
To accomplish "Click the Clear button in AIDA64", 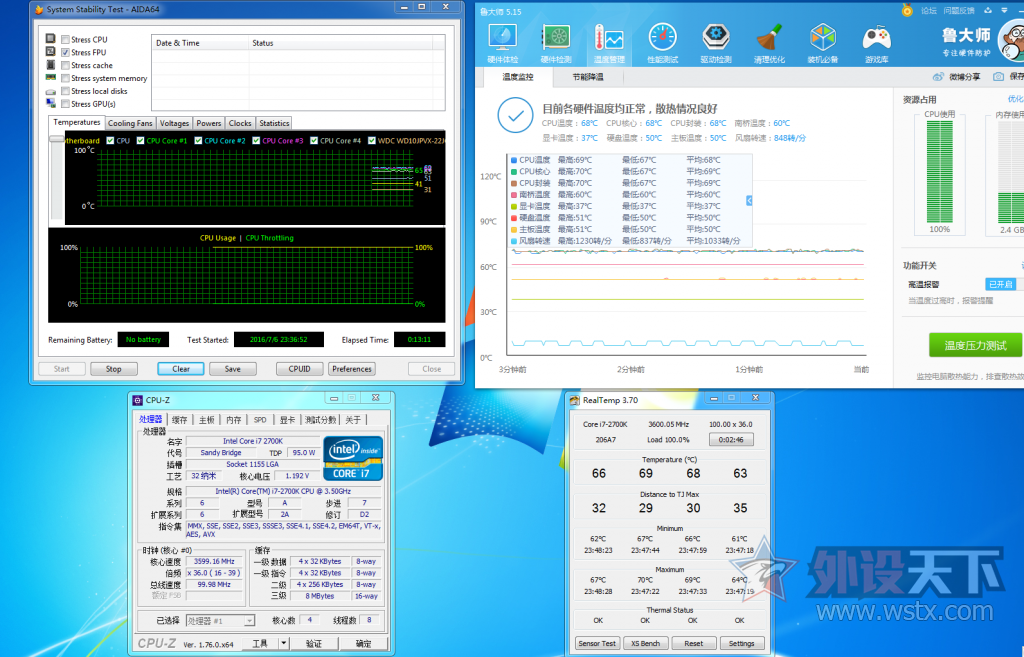I will [x=181, y=369].
